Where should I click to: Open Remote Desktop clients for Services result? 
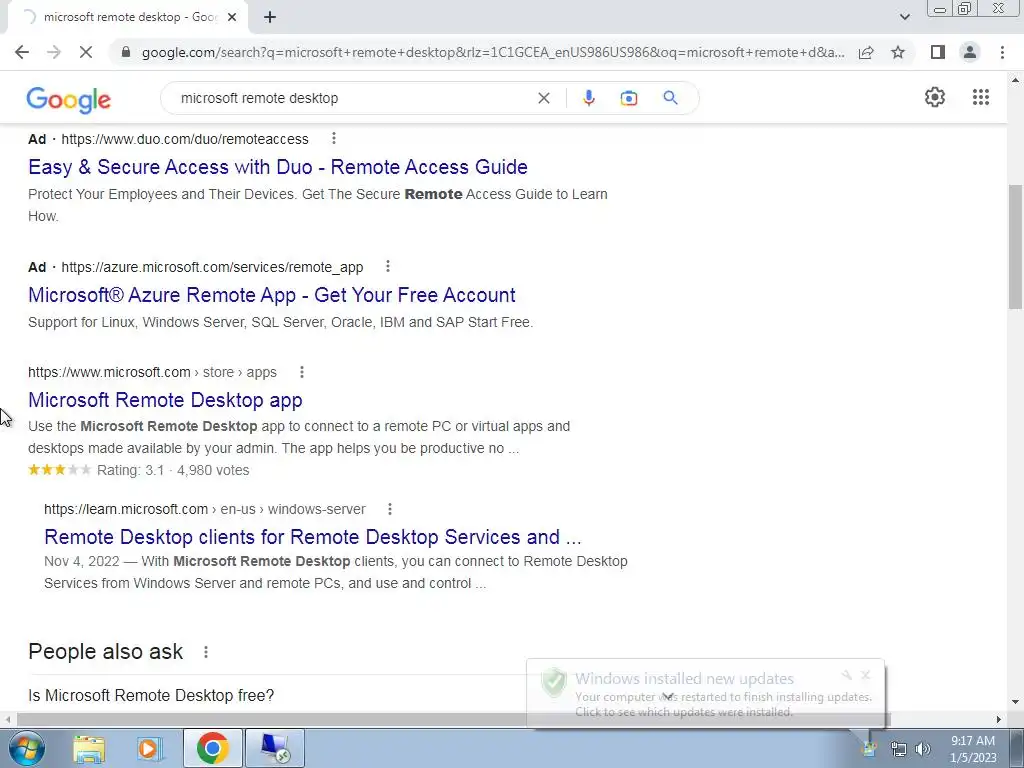point(312,537)
